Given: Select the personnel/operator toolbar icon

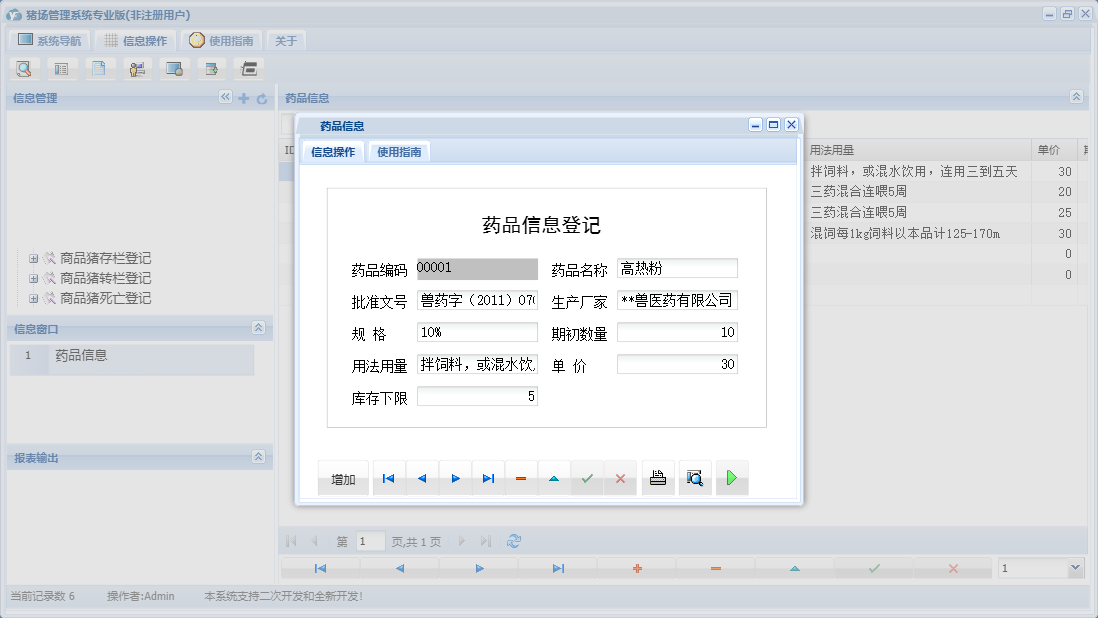Looking at the screenshot, I should coord(137,68).
